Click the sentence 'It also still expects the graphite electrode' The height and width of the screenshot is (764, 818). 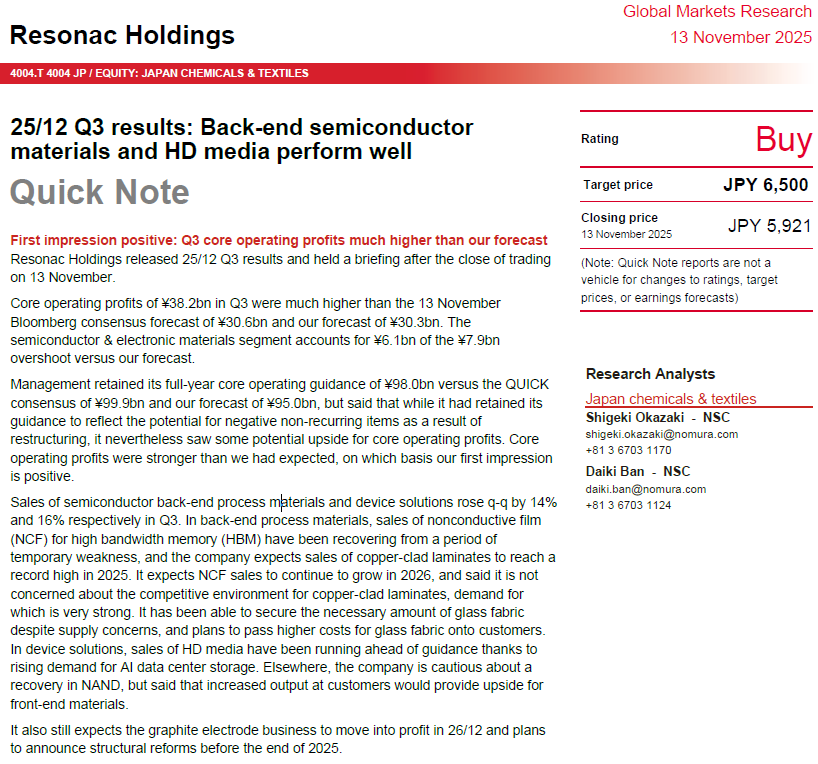pos(278,739)
